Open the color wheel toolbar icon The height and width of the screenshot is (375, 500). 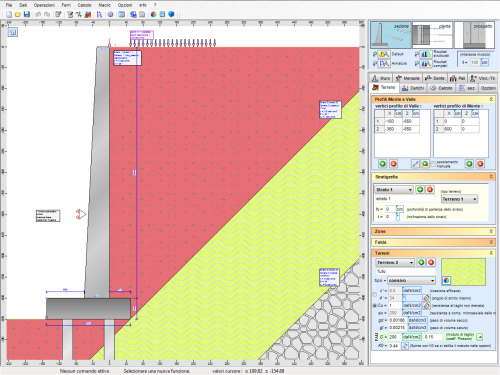tap(153, 14)
